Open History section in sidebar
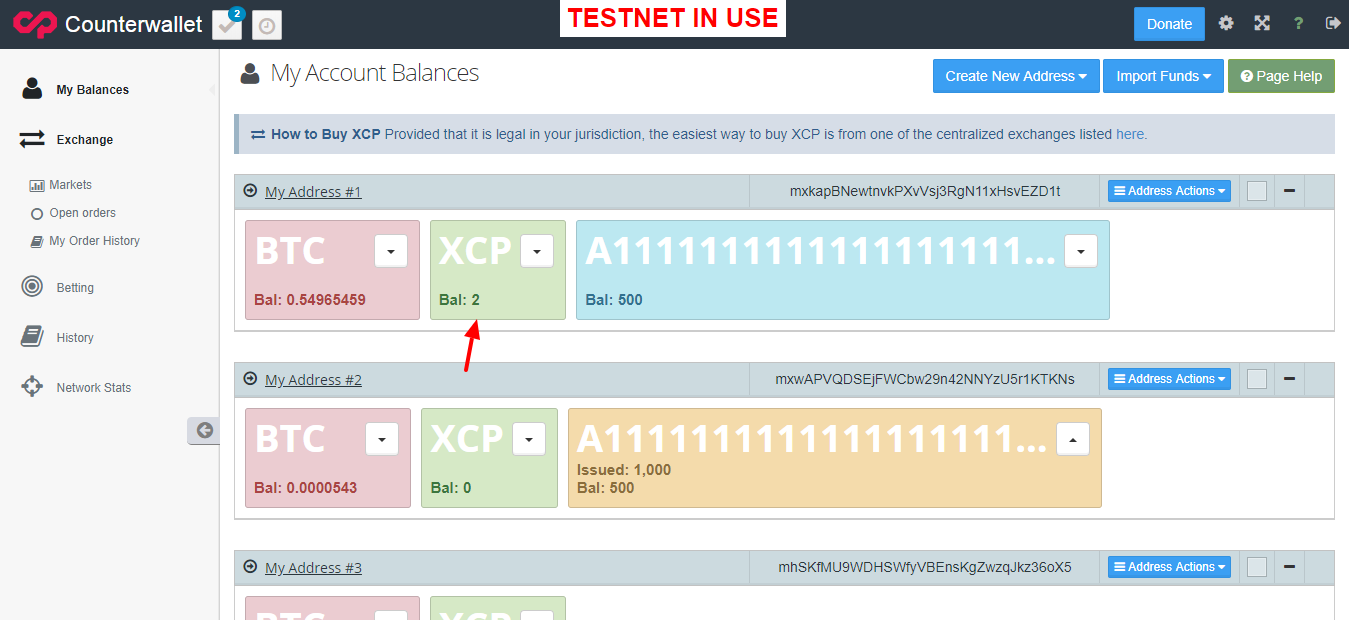1349x620 pixels. (x=75, y=338)
